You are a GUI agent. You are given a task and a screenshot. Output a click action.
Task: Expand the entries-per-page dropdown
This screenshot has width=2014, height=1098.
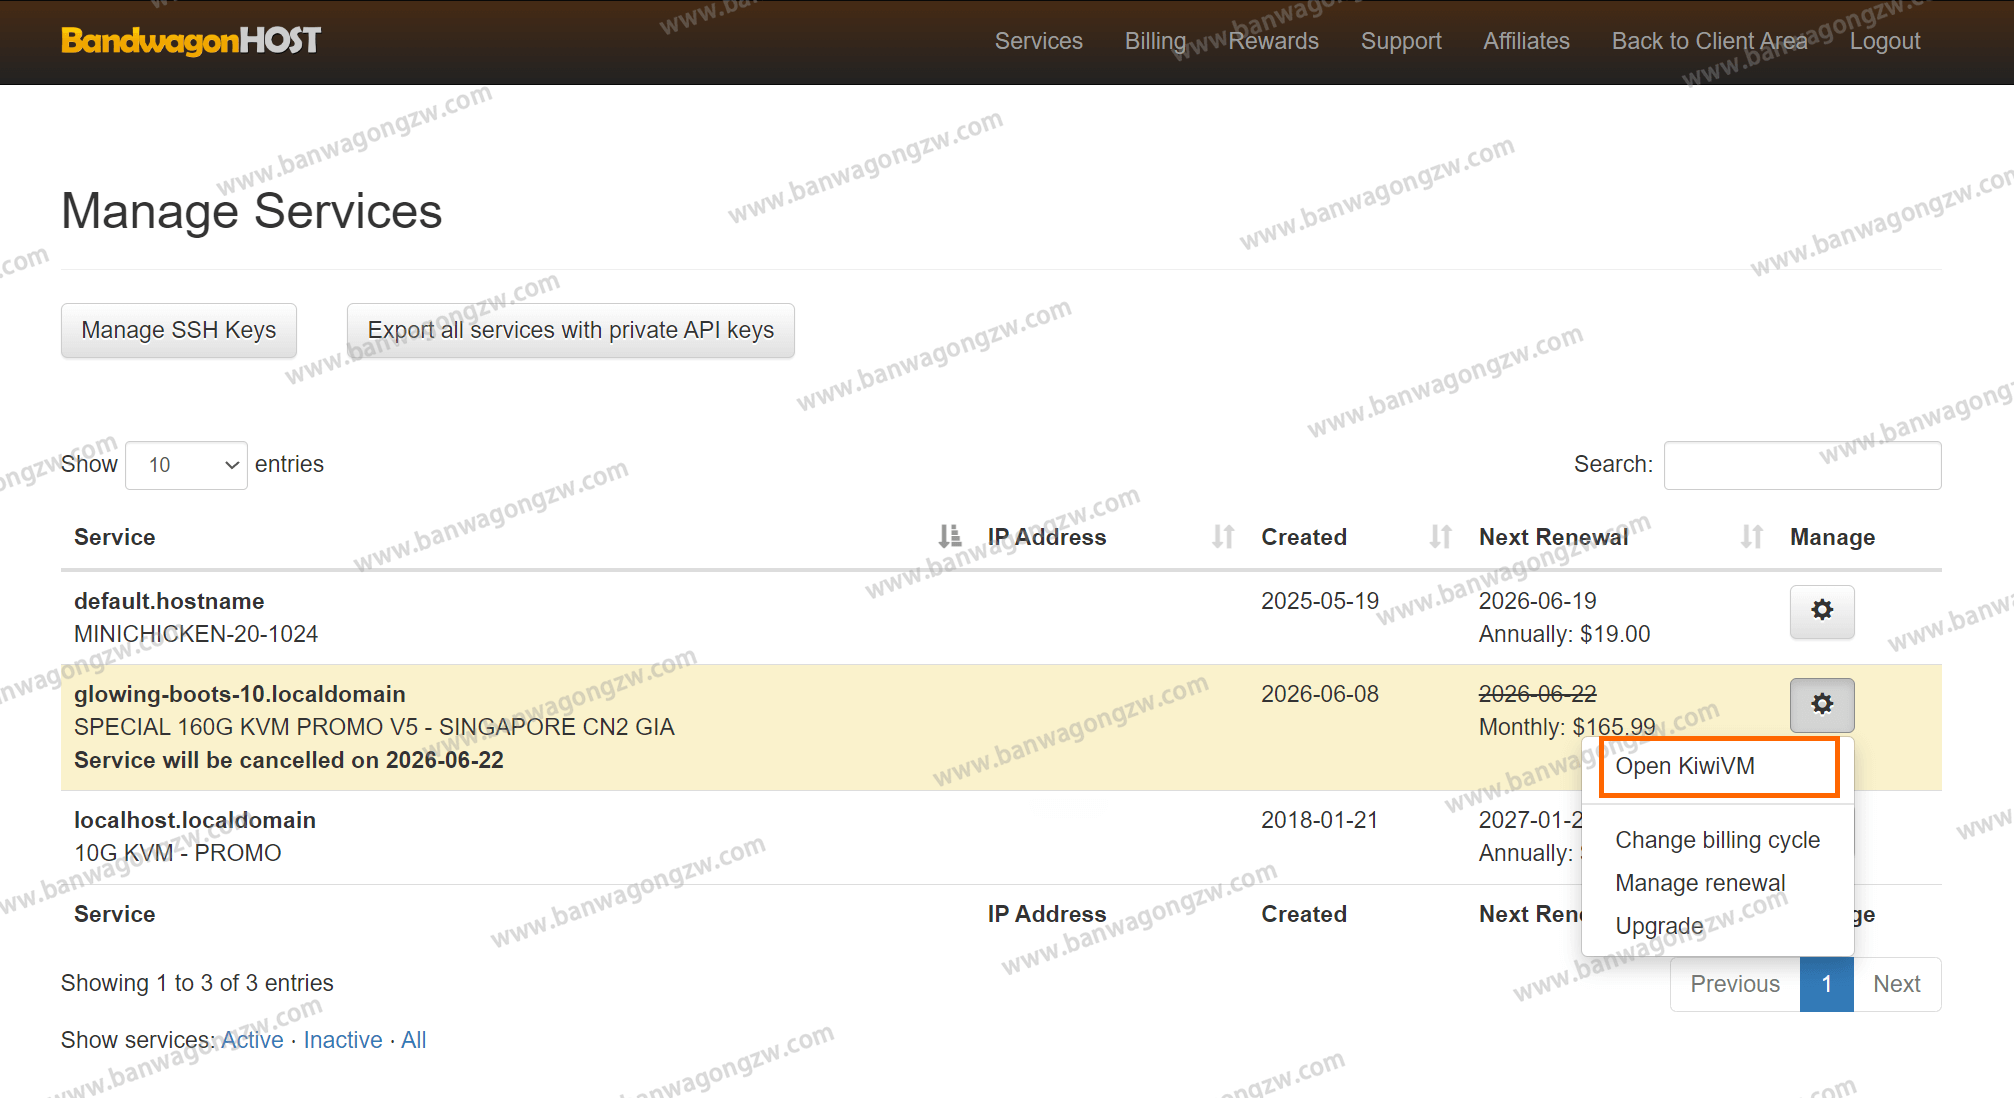186,465
